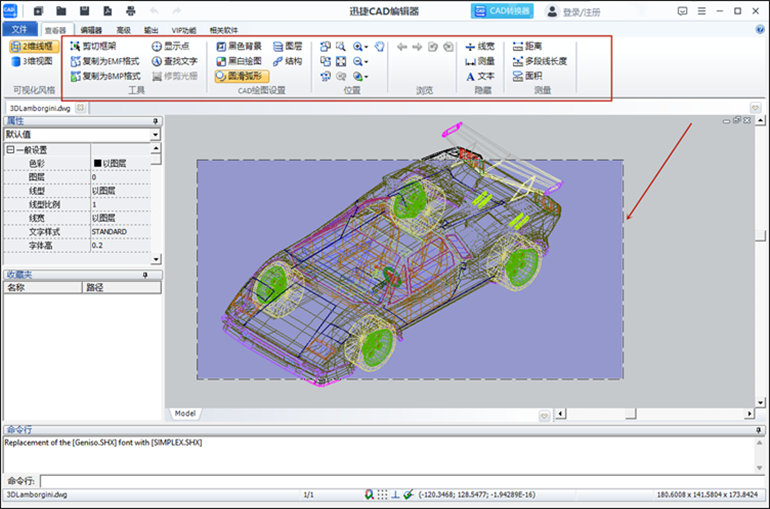Open the 文件 file menu
The image size is (770, 509).
(20, 29)
